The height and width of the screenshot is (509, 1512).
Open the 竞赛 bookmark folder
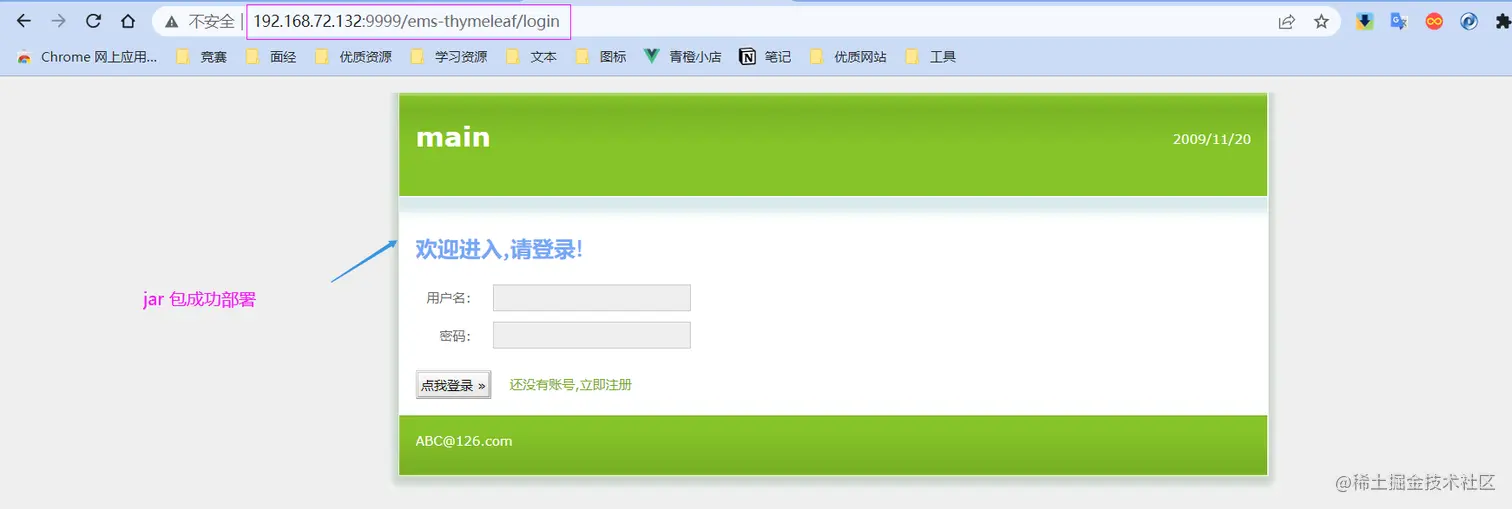[202, 57]
